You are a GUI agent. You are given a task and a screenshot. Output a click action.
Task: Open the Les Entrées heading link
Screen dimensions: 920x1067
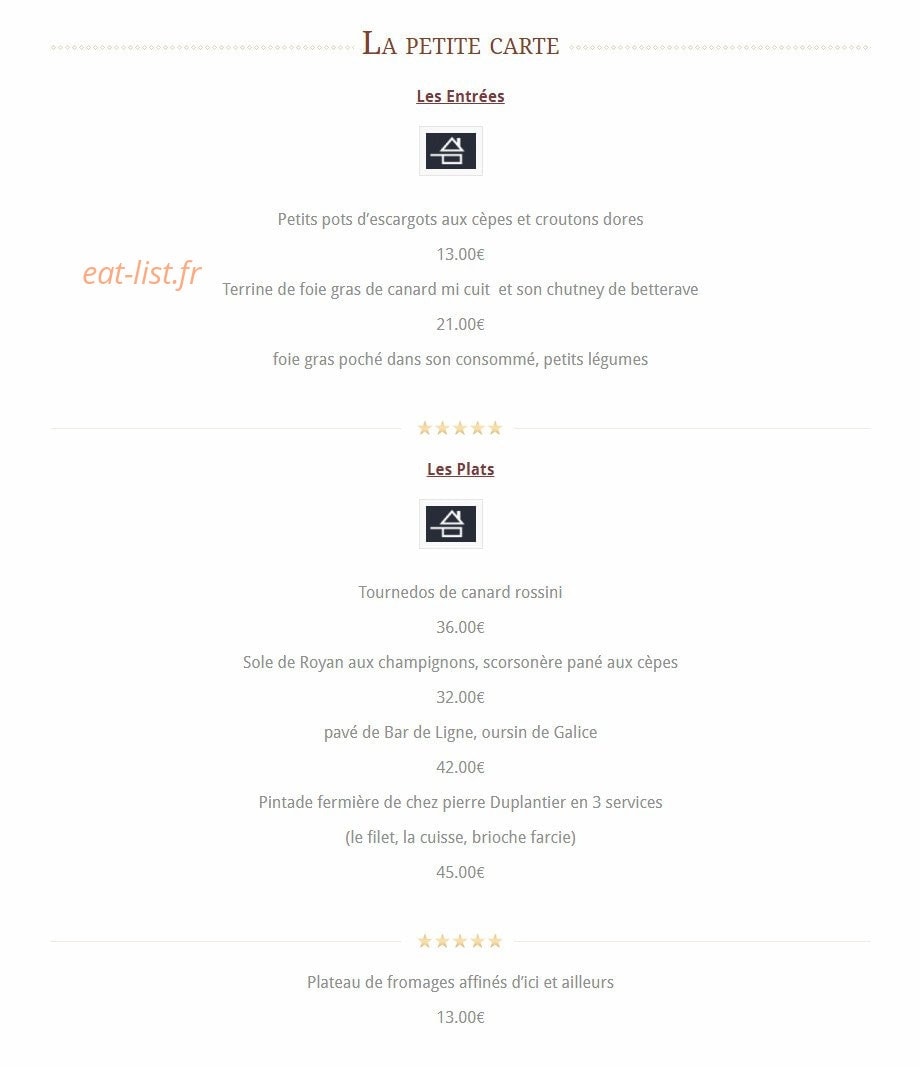point(460,96)
